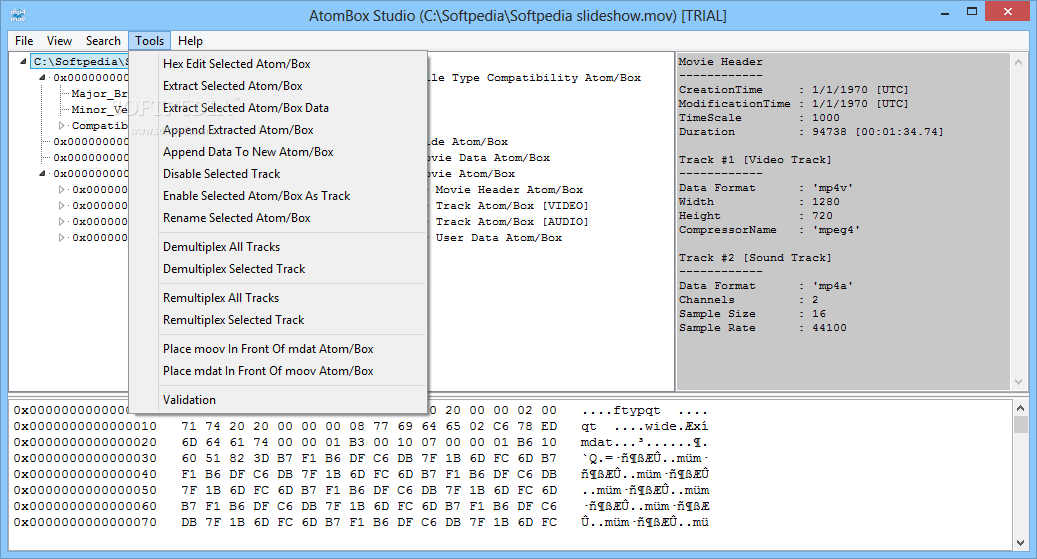Choose Append Data To New Atom/Box
The height and width of the screenshot is (559, 1037).
(x=278, y=152)
